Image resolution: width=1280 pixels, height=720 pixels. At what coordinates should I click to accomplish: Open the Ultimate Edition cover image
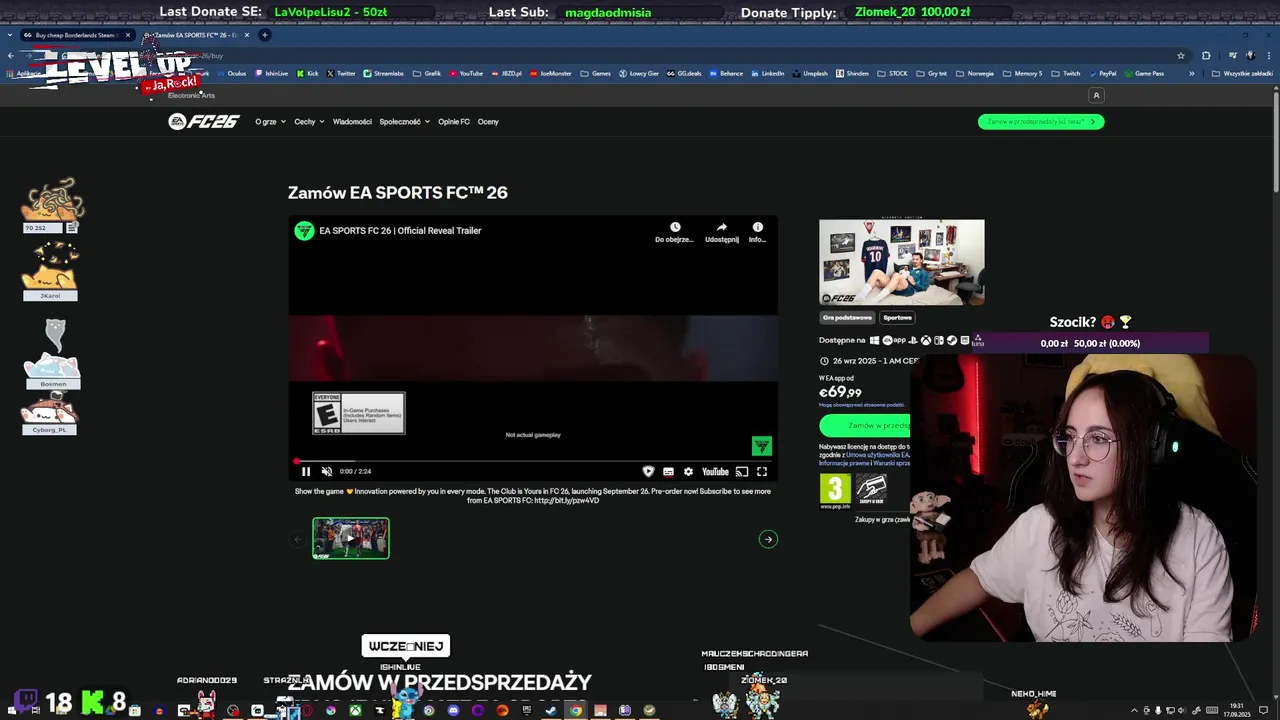(x=902, y=262)
